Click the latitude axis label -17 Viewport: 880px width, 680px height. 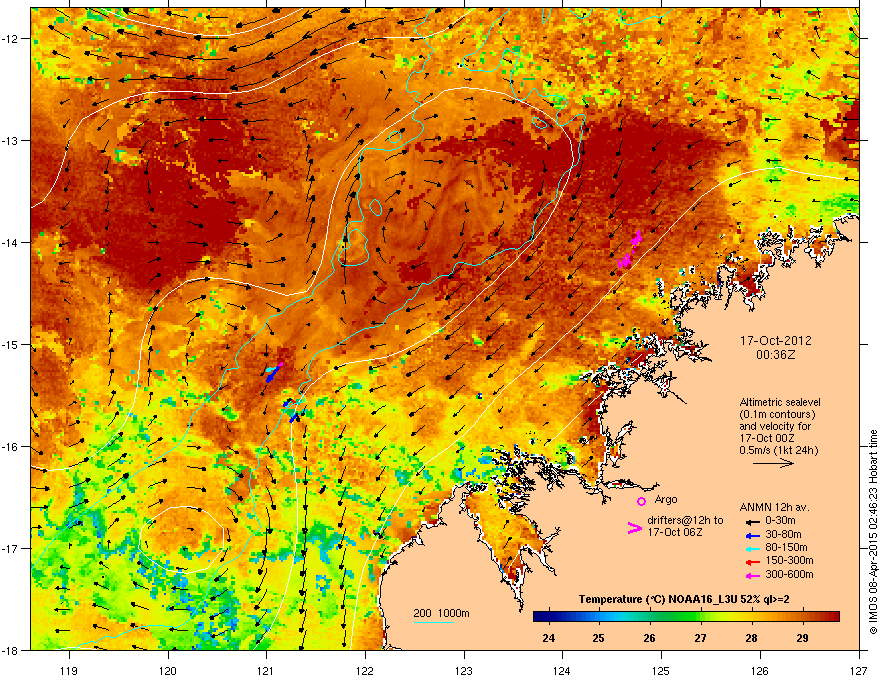11,548
